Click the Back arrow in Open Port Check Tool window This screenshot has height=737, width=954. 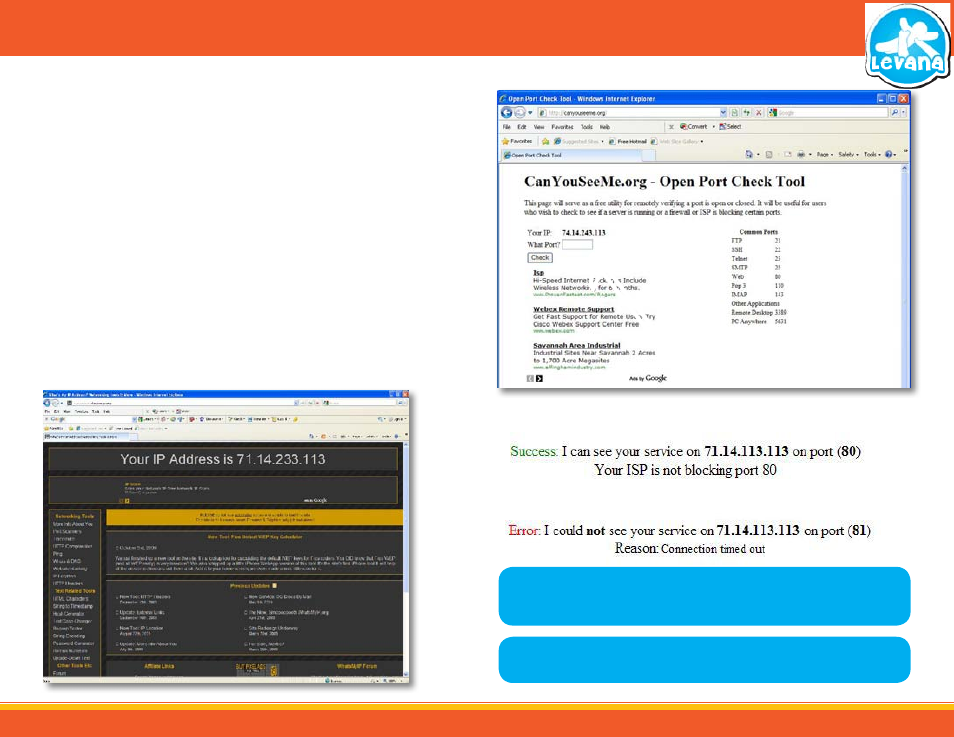tap(506, 113)
